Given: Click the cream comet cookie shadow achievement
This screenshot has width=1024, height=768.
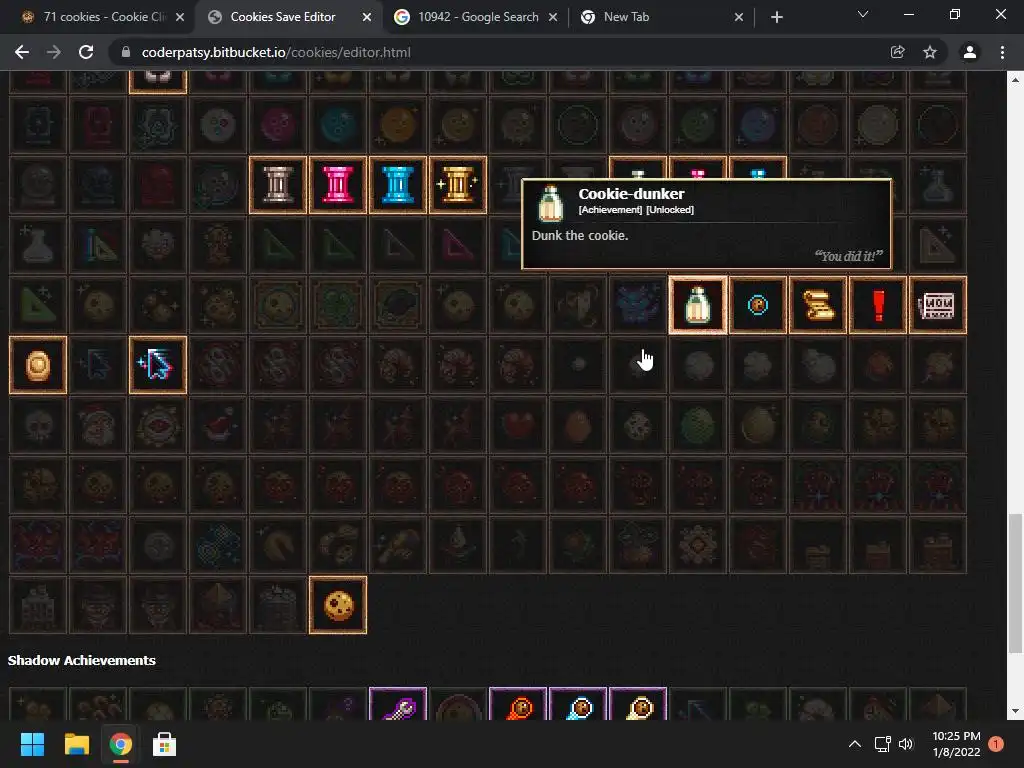Looking at the screenshot, I should [x=638, y=704].
